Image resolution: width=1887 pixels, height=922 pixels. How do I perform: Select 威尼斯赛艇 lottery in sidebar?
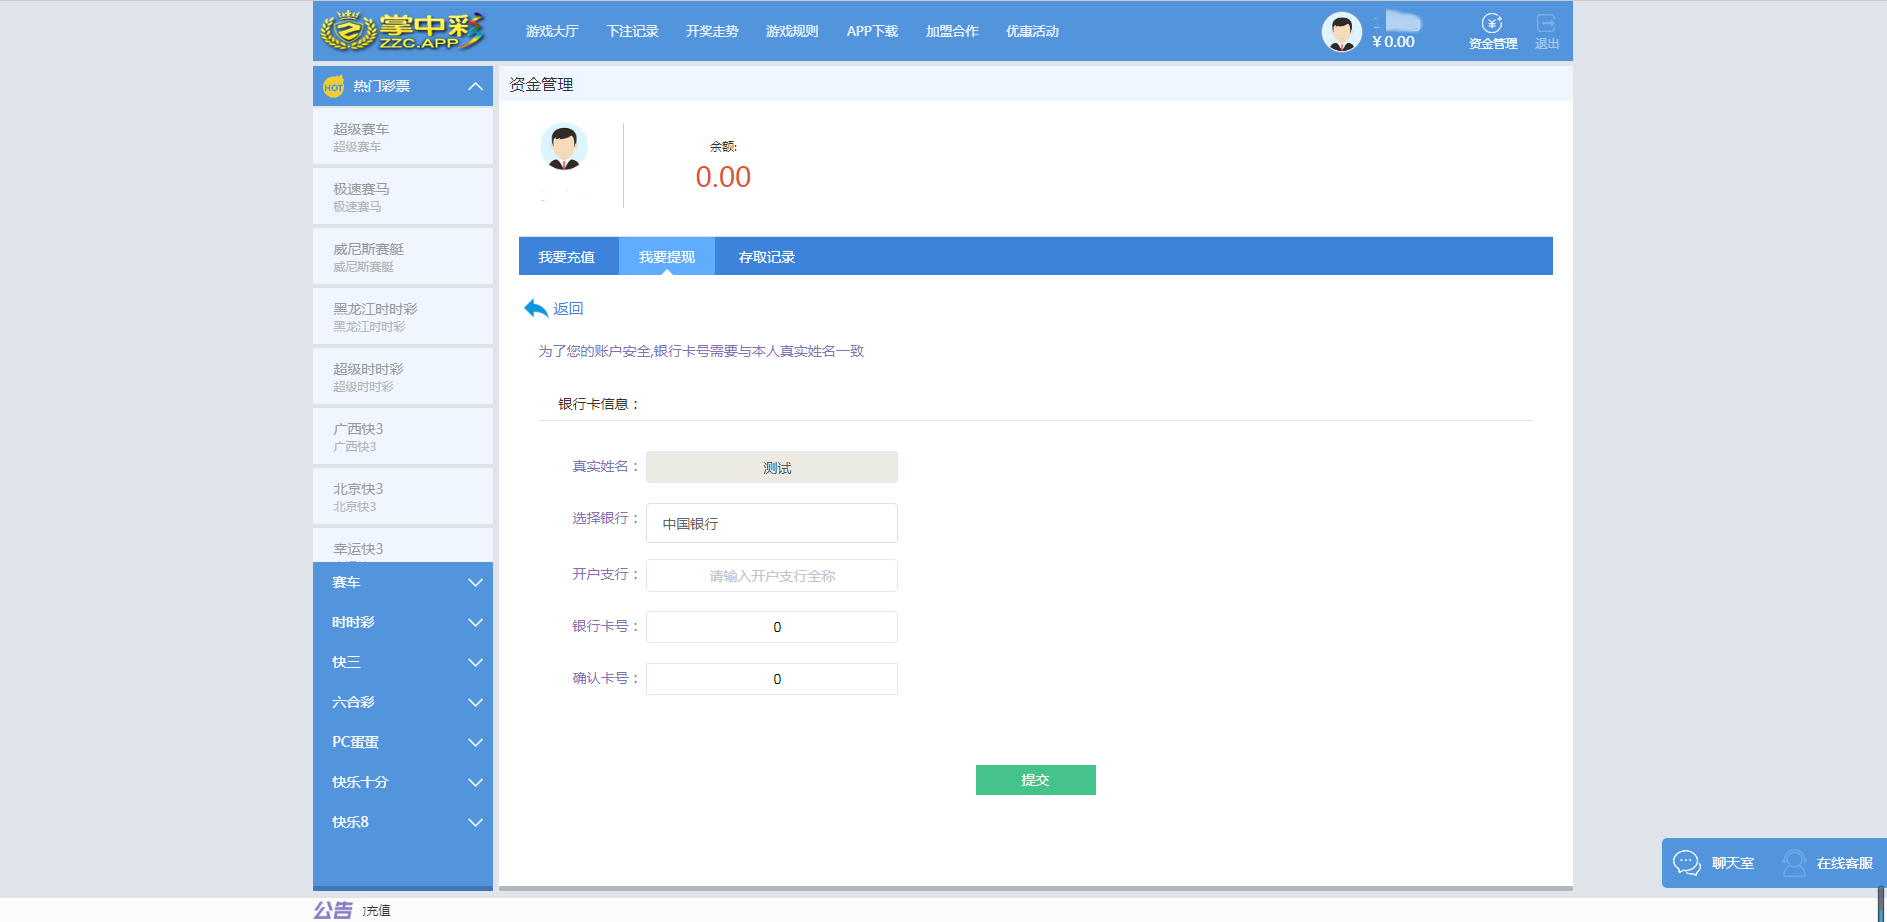403,257
